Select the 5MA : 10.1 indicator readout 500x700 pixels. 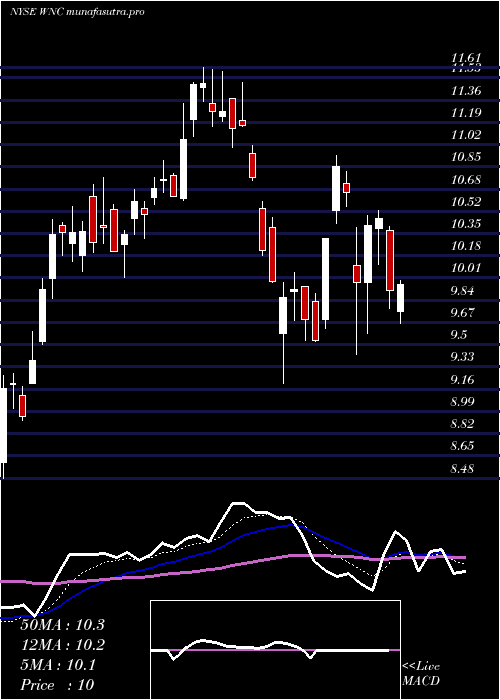[58, 665]
